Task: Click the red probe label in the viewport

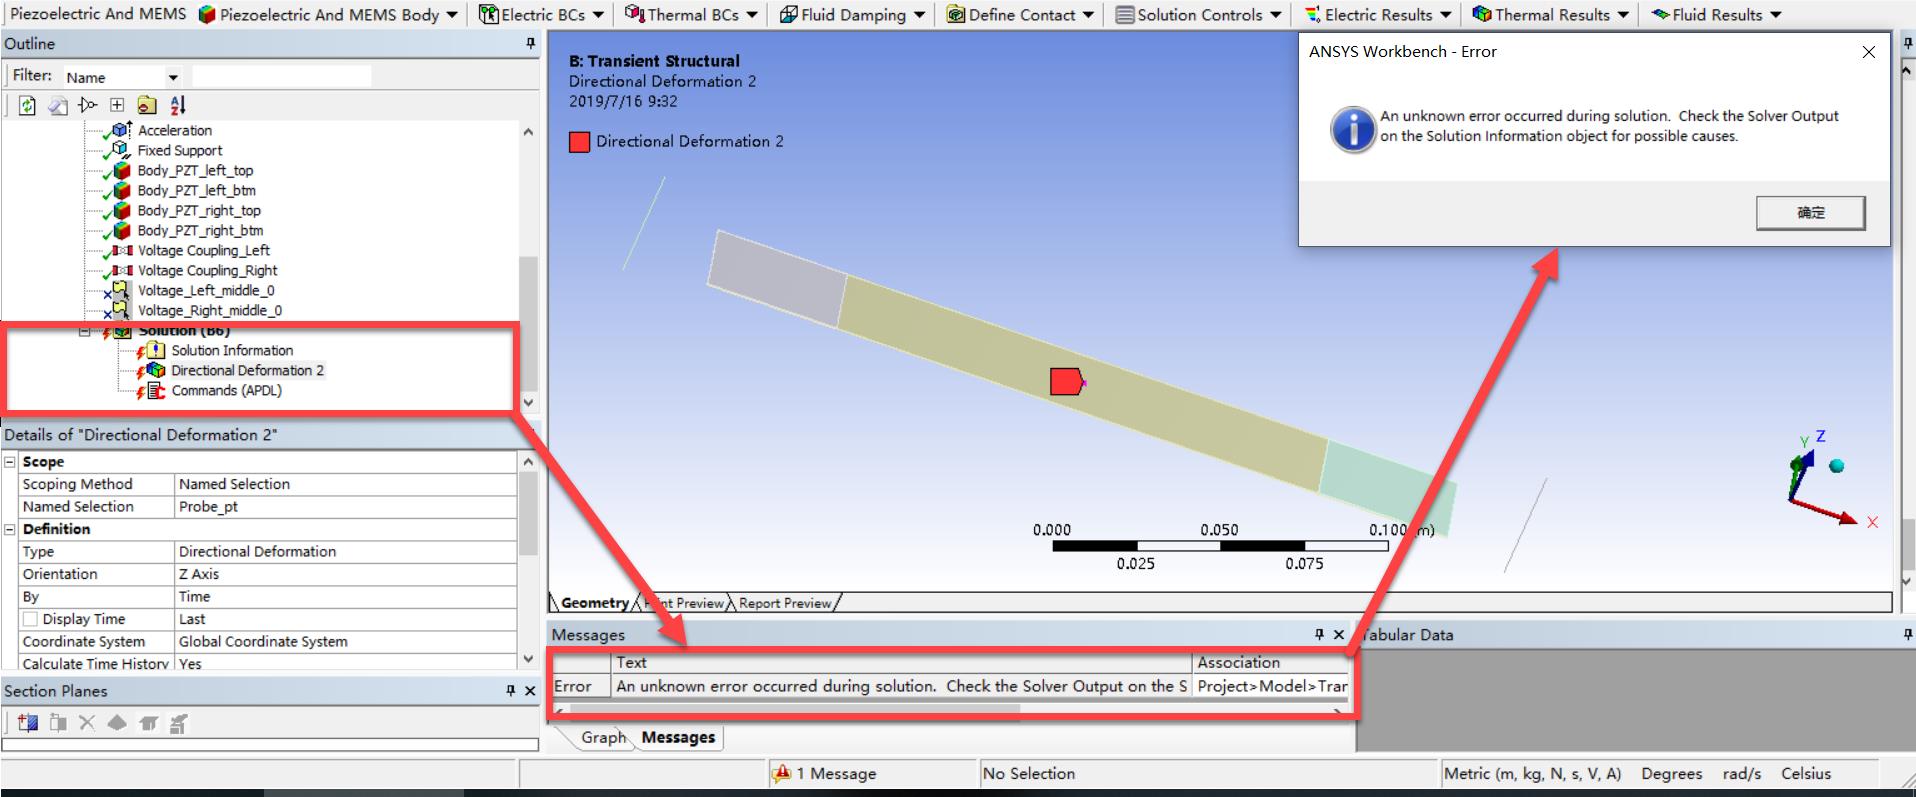Action: pyautogui.click(x=1066, y=381)
